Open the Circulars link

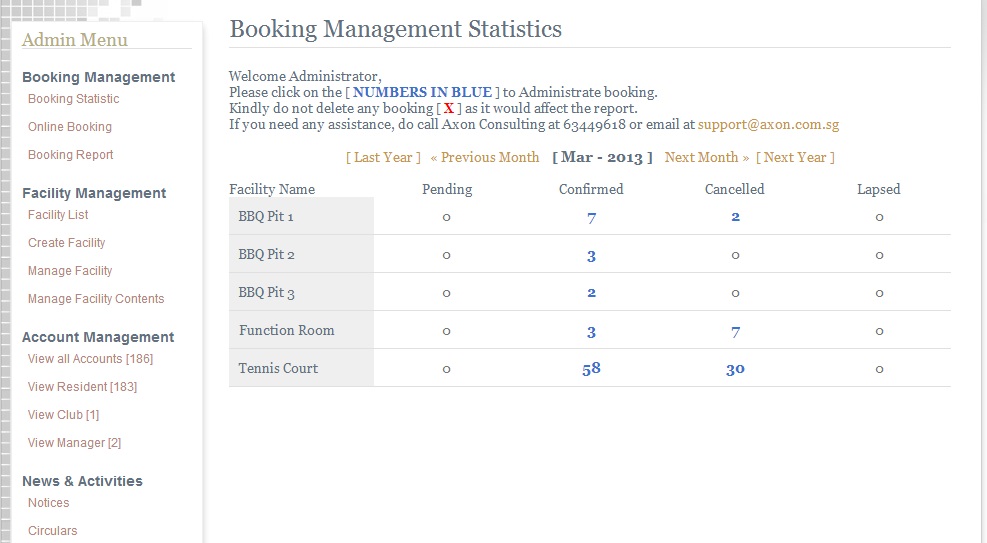52,530
